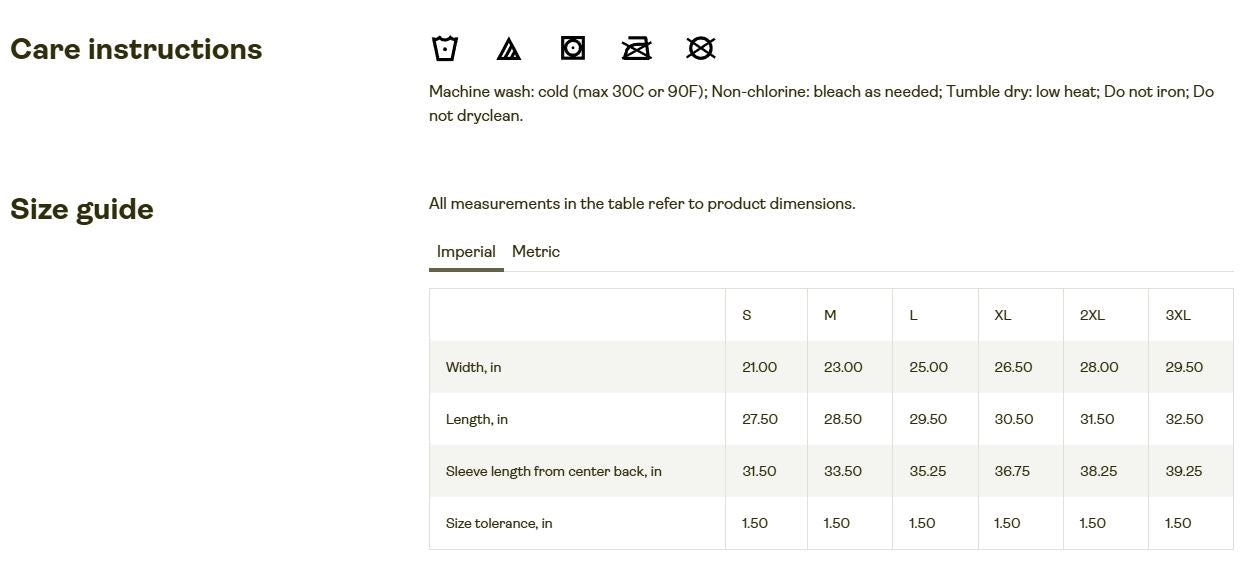Screen dimensions: 1244x571
Task: Click the 2XL column header
Action: coord(1092,315)
